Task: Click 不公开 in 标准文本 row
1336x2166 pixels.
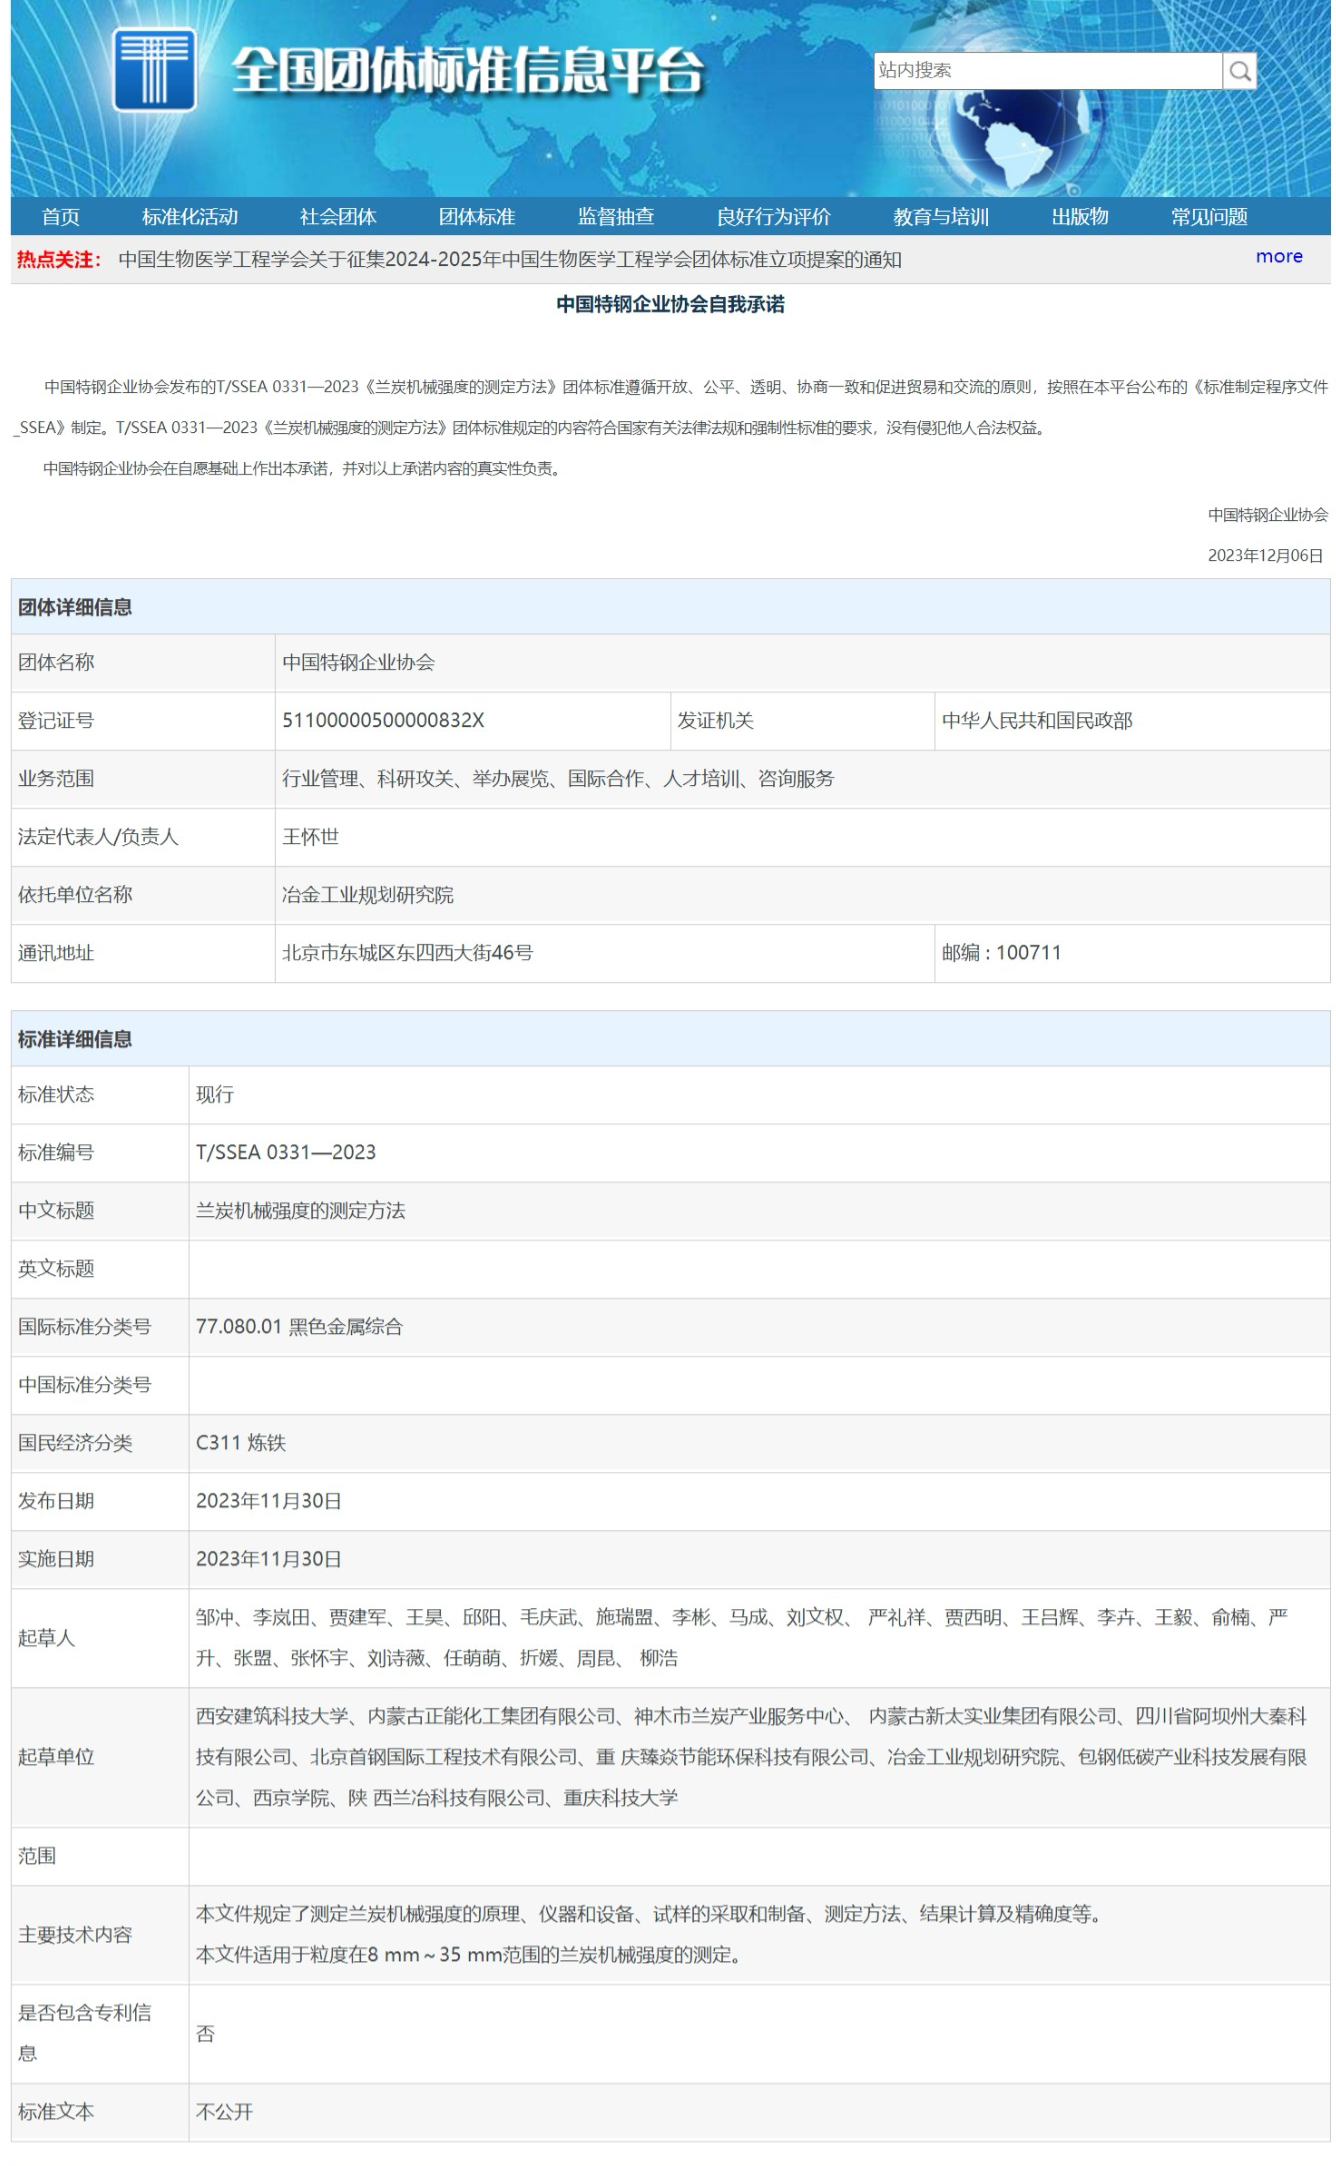Action: point(224,2111)
